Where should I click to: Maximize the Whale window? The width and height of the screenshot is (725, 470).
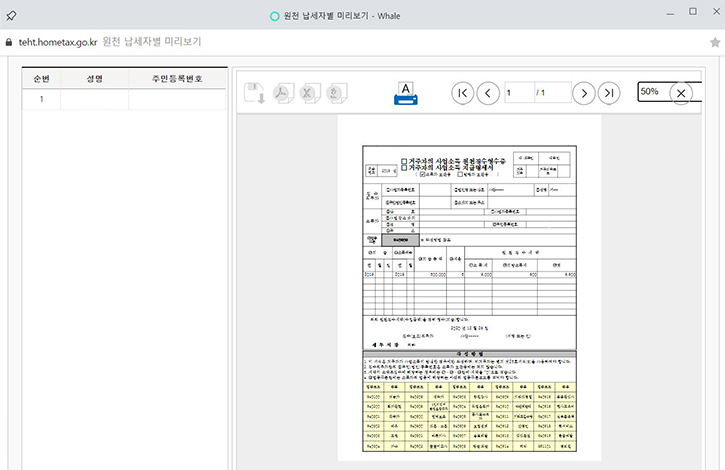click(x=693, y=12)
